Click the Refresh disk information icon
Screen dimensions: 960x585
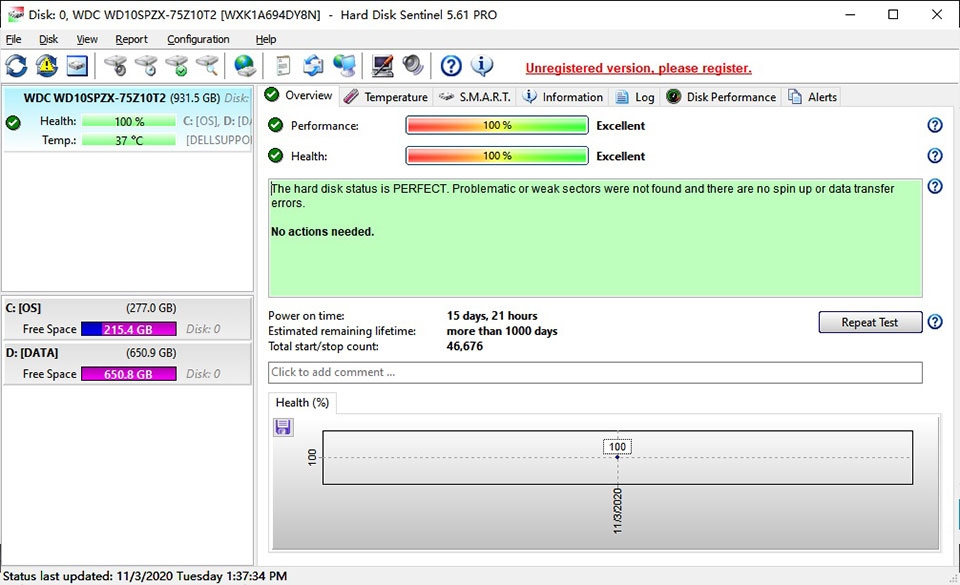(16, 66)
